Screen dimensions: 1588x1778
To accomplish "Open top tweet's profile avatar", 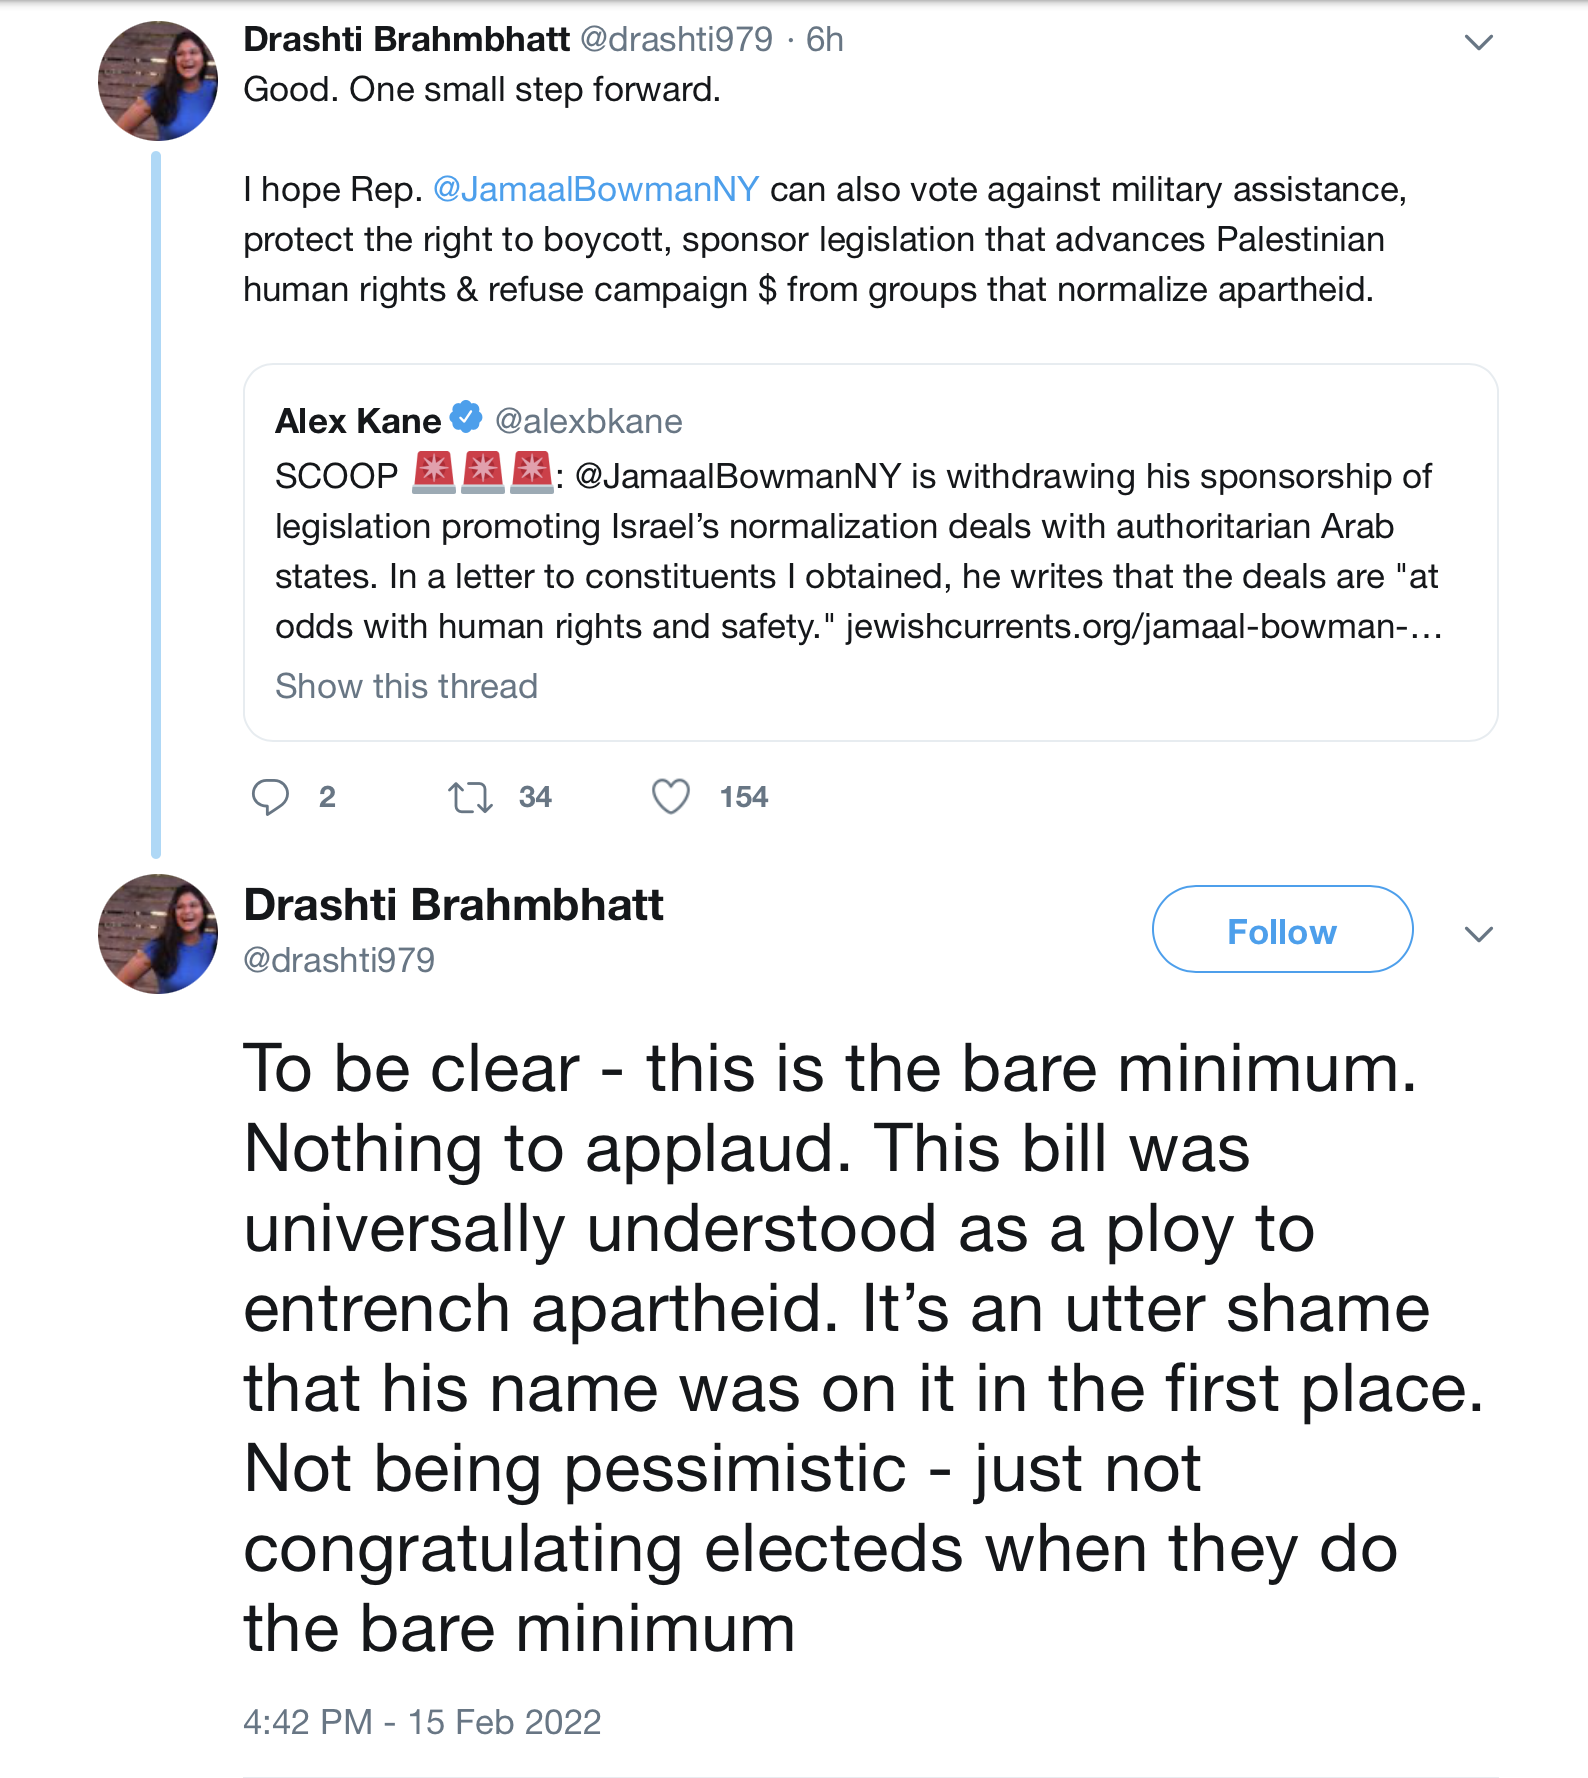I will (158, 81).
